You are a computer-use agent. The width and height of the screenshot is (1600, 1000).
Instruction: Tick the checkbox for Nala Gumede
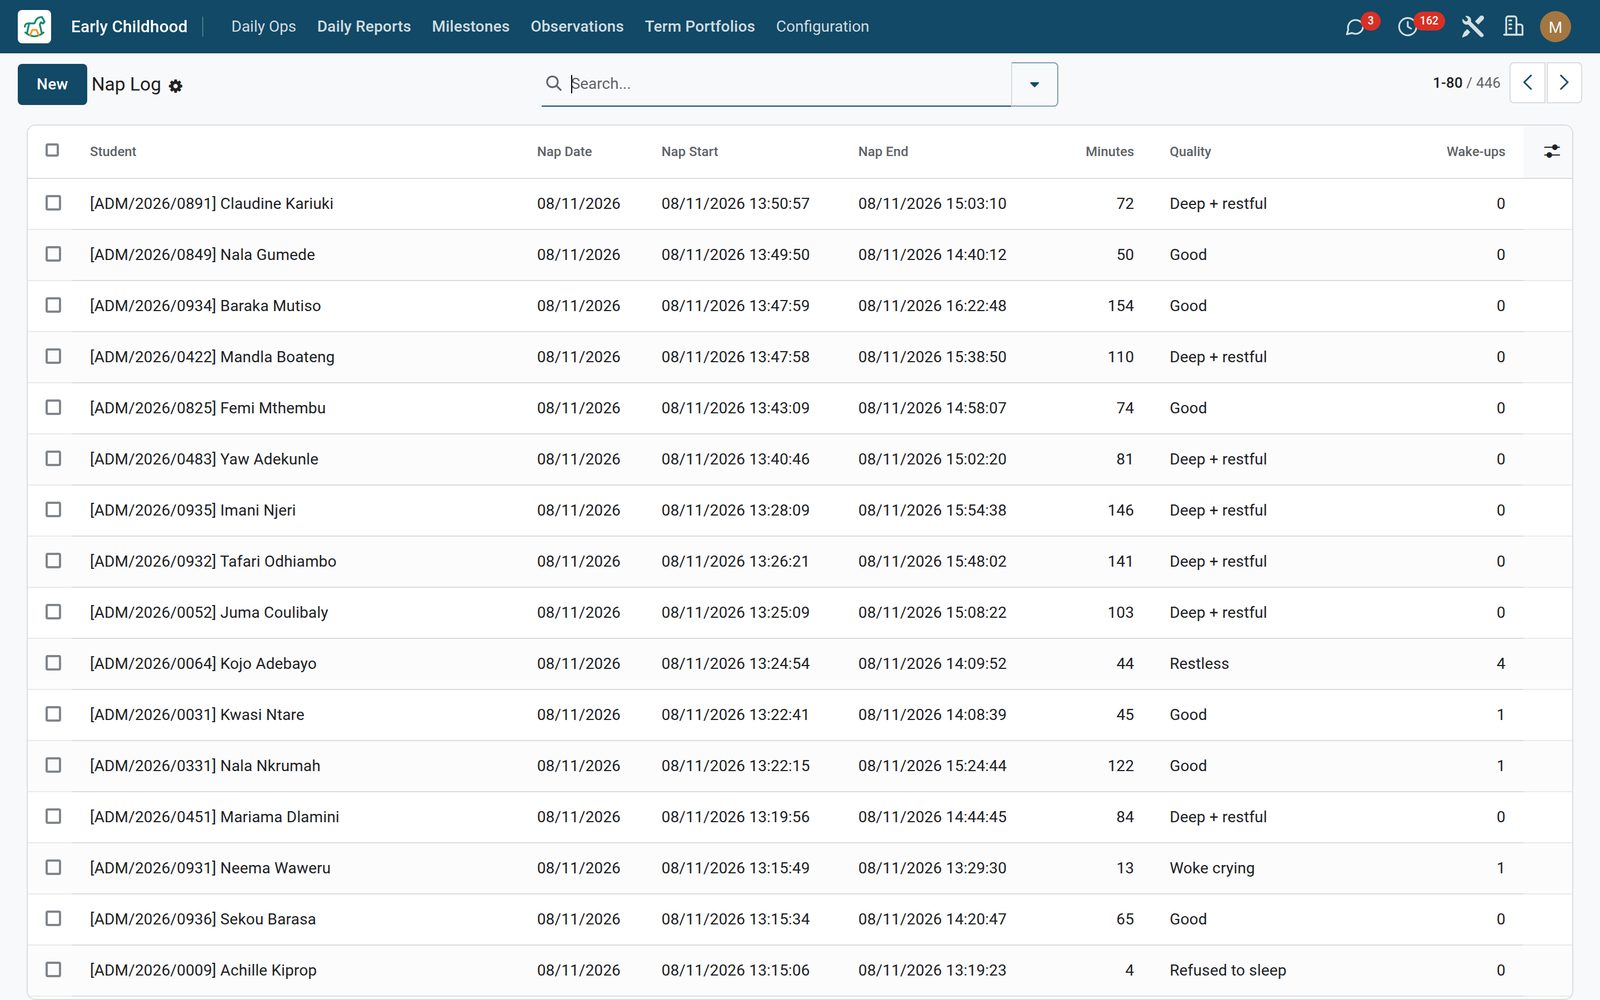point(53,254)
